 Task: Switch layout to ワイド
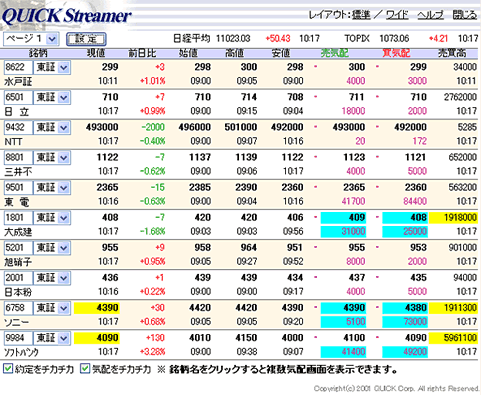click(397, 15)
